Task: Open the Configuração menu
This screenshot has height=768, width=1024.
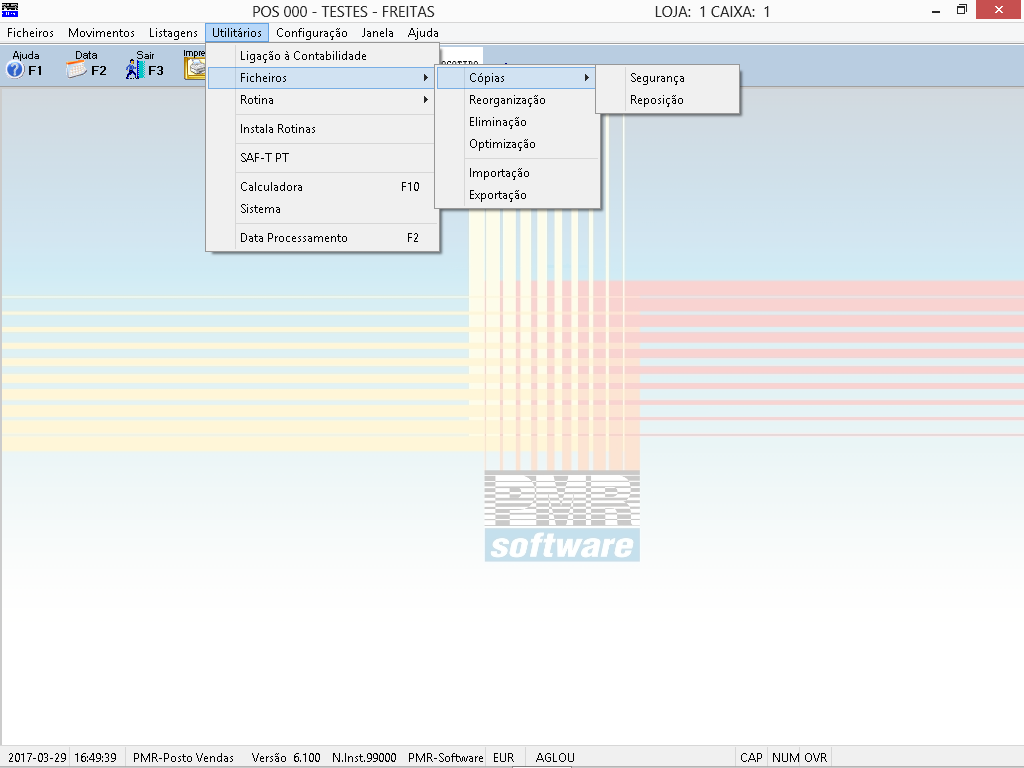Action: 312,33
